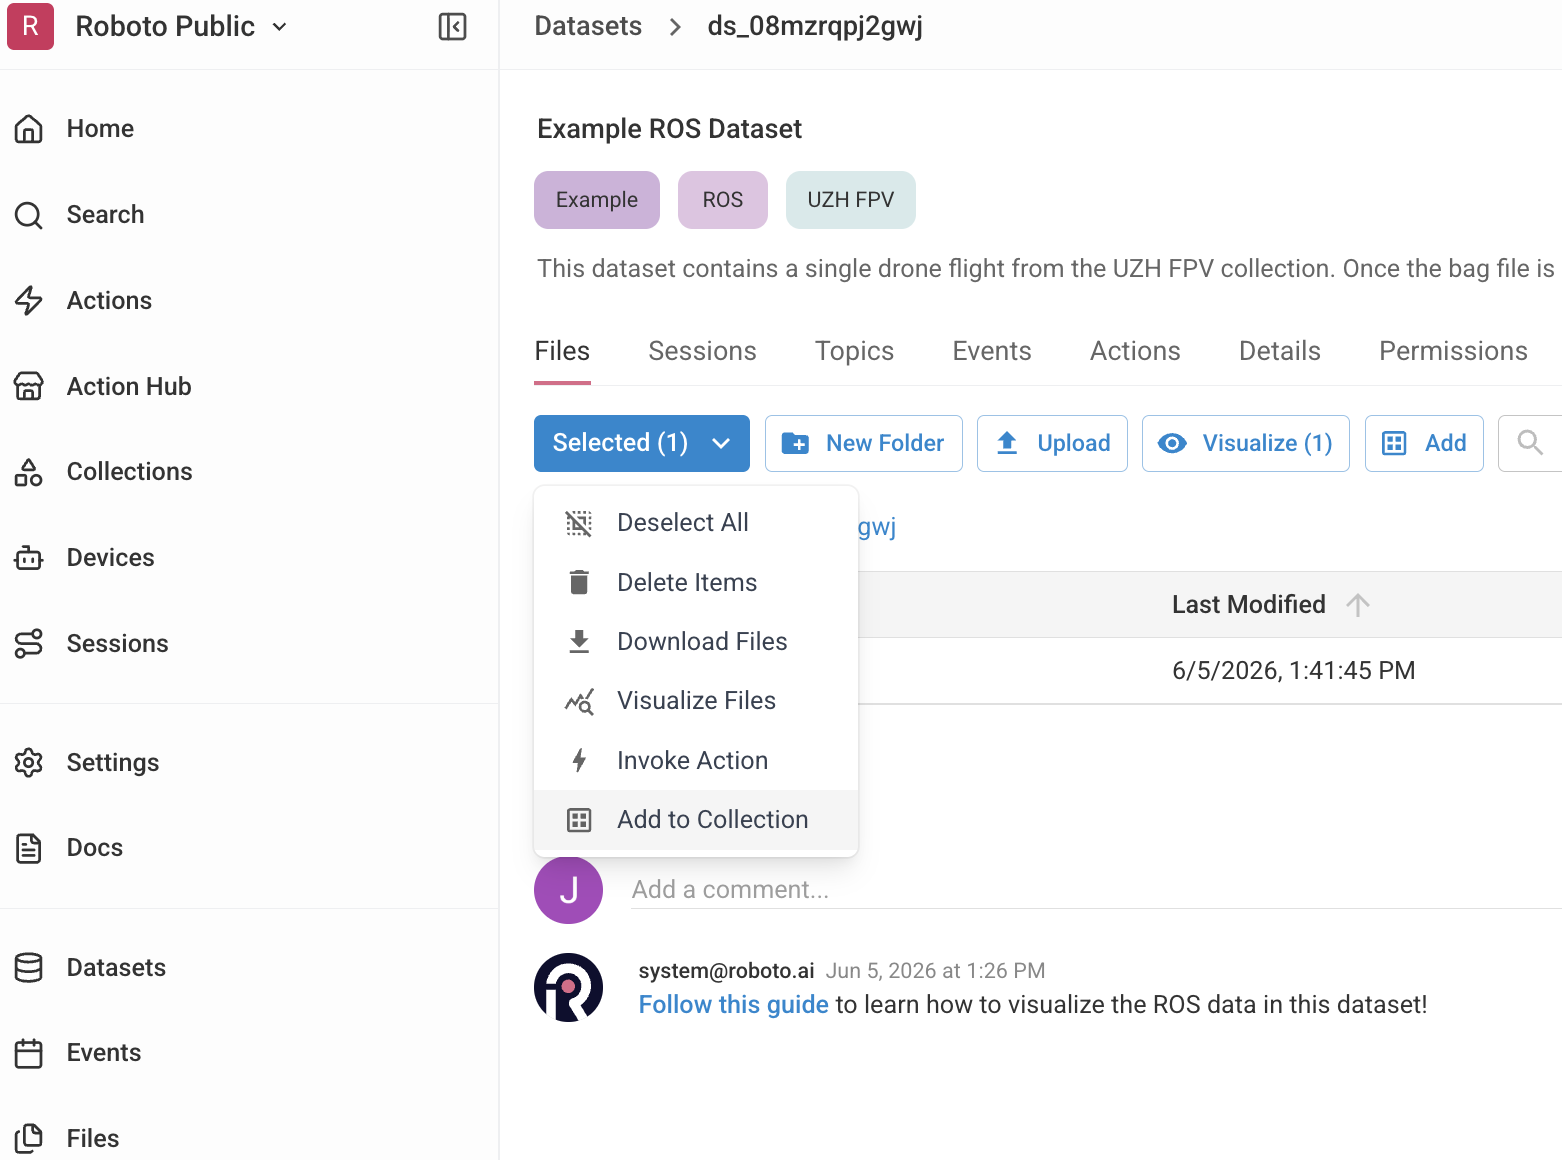This screenshot has width=1562, height=1160.
Task: Choose Add to Collection from menu
Action: (696, 820)
